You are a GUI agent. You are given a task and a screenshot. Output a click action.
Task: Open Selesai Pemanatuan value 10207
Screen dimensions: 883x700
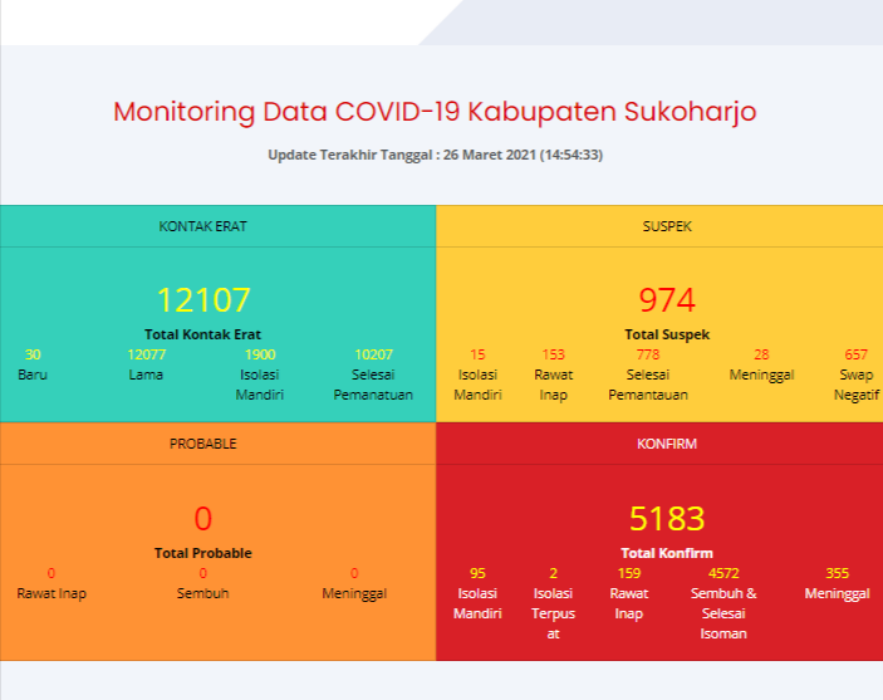pos(373,354)
